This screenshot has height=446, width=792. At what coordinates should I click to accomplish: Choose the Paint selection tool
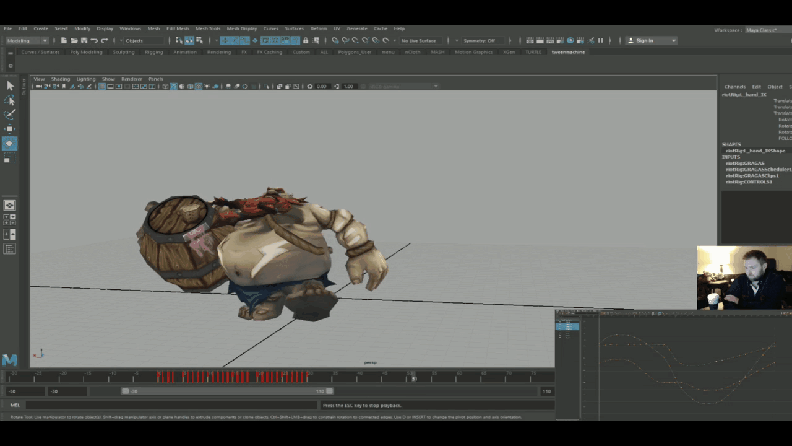[10, 114]
